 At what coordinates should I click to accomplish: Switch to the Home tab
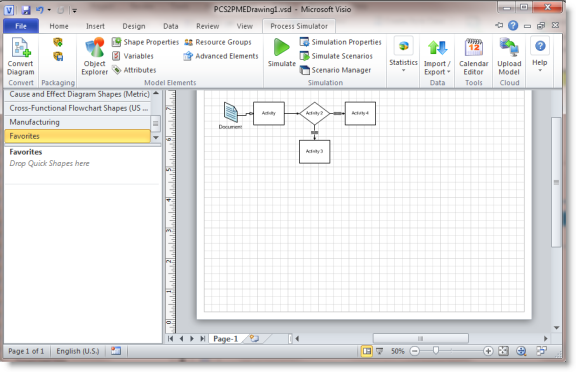click(59, 26)
